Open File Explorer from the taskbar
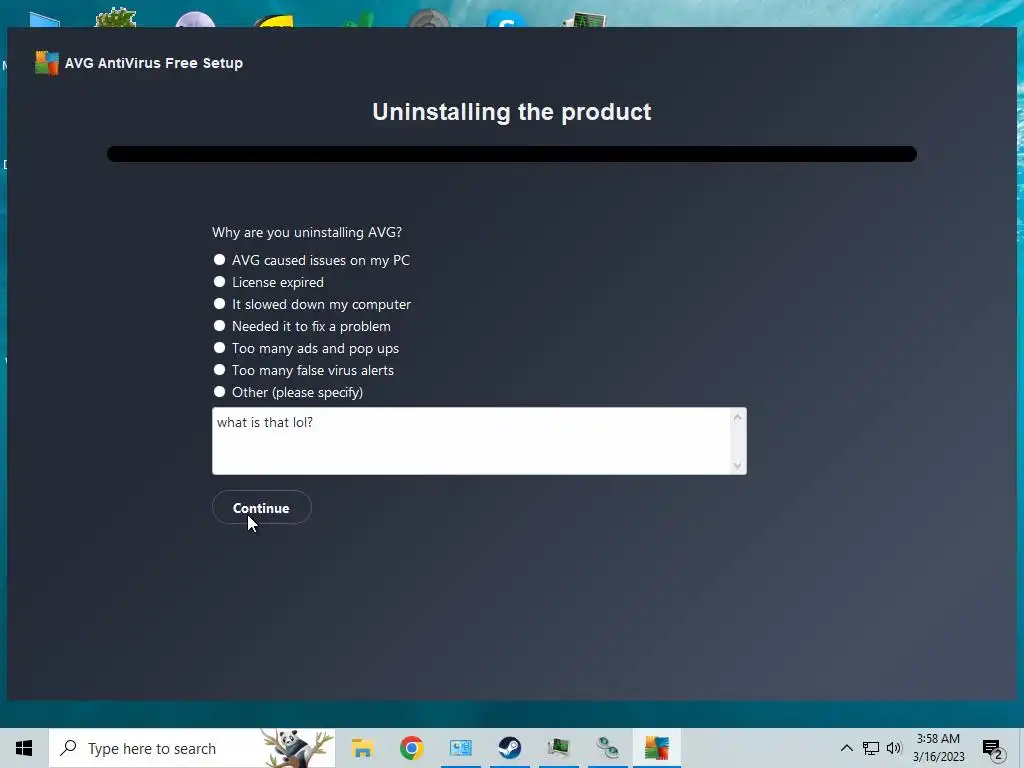The height and width of the screenshot is (768, 1024). pyautogui.click(x=362, y=748)
